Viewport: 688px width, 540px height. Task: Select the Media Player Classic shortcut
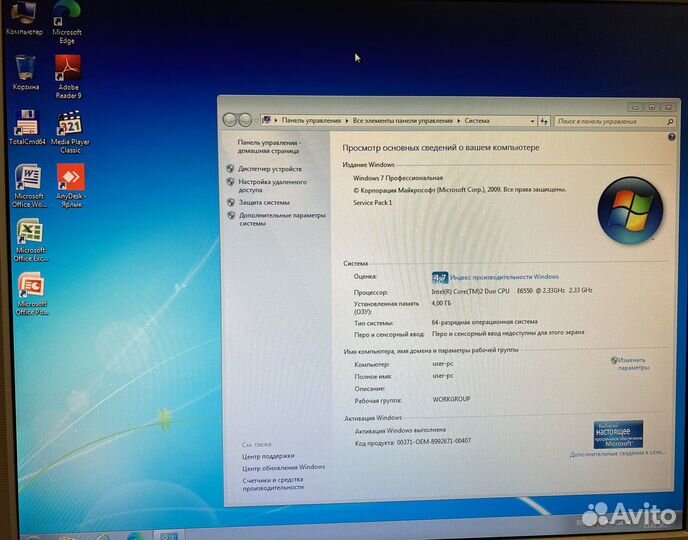[70, 132]
